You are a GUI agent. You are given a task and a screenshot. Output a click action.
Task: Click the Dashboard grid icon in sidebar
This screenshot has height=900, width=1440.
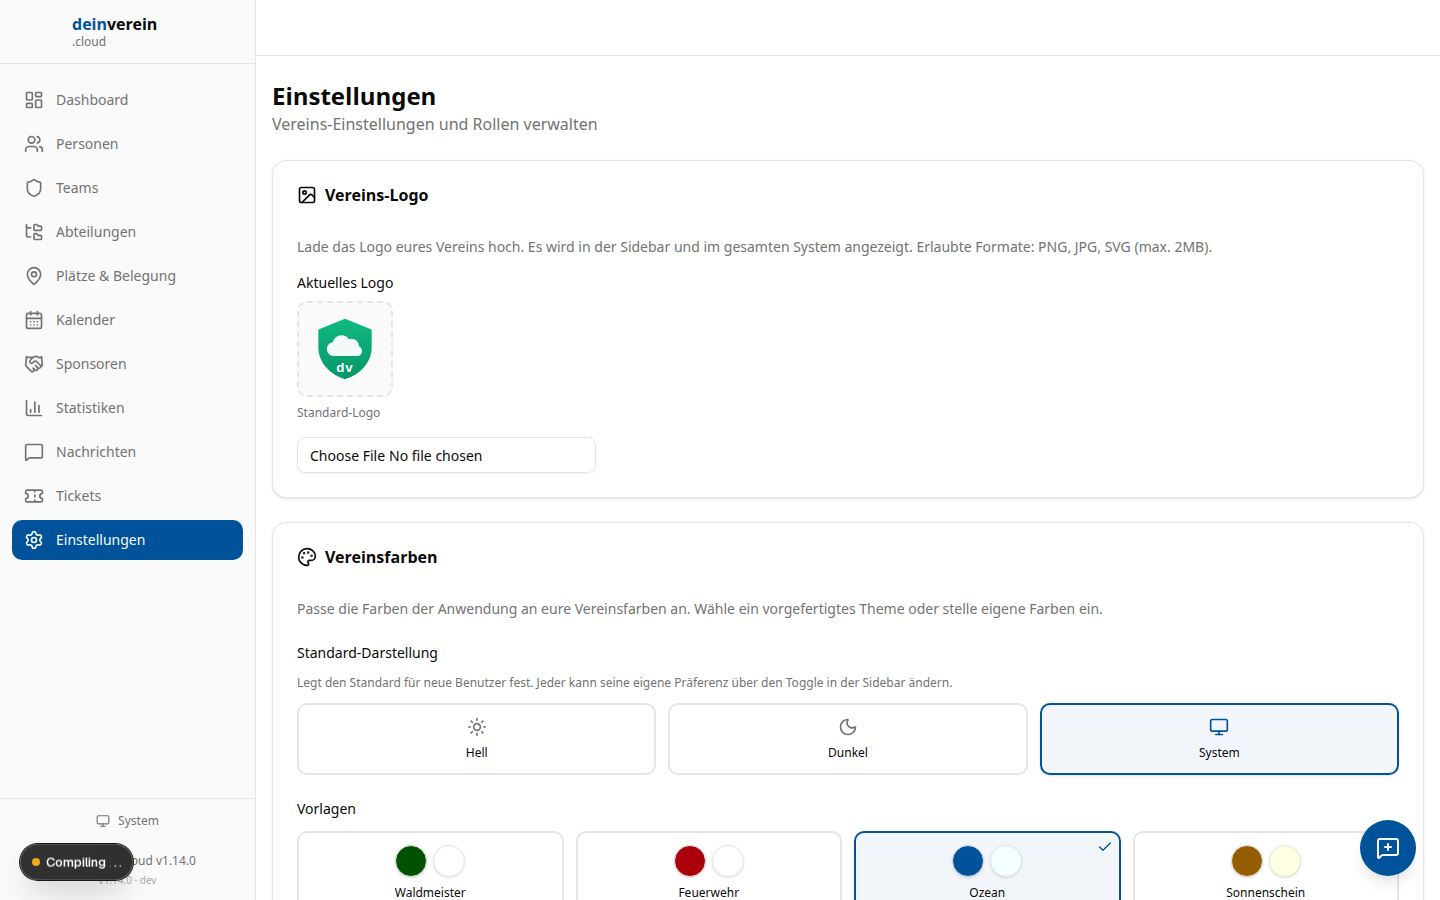(x=34, y=100)
